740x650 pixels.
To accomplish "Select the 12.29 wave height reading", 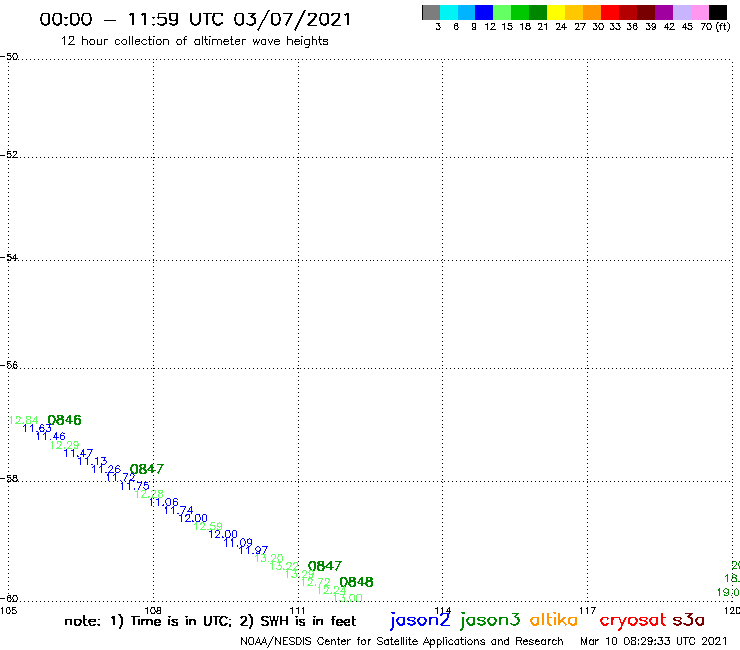I will [x=65, y=445].
